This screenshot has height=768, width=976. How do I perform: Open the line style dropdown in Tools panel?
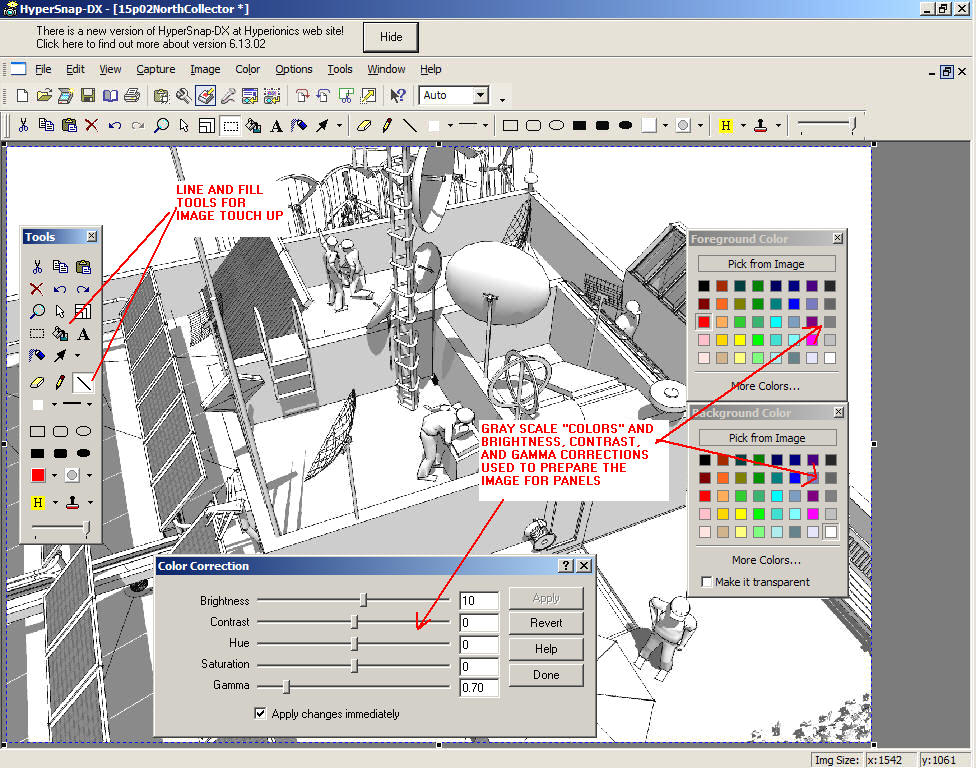click(x=90, y=405)
